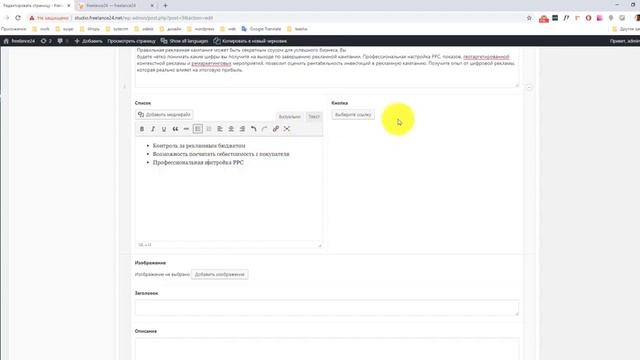Switch editor to Визуально tab
The height and width of the screenshot is (360, 640).
point(289,117)
